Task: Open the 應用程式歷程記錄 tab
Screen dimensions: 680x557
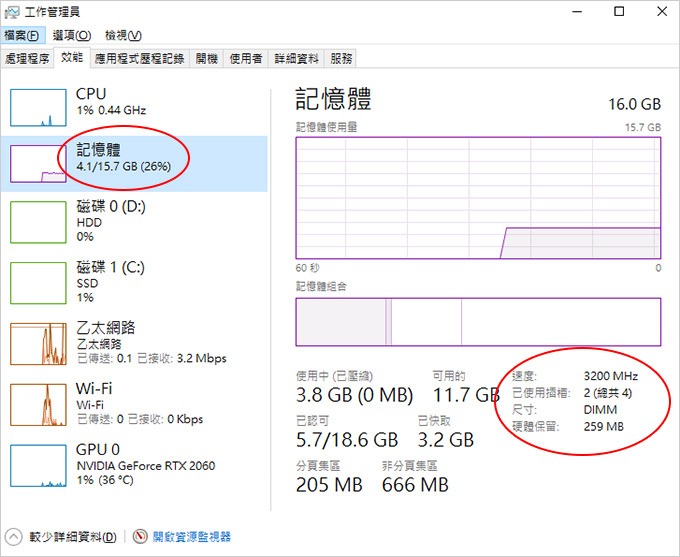Action: 140,59
